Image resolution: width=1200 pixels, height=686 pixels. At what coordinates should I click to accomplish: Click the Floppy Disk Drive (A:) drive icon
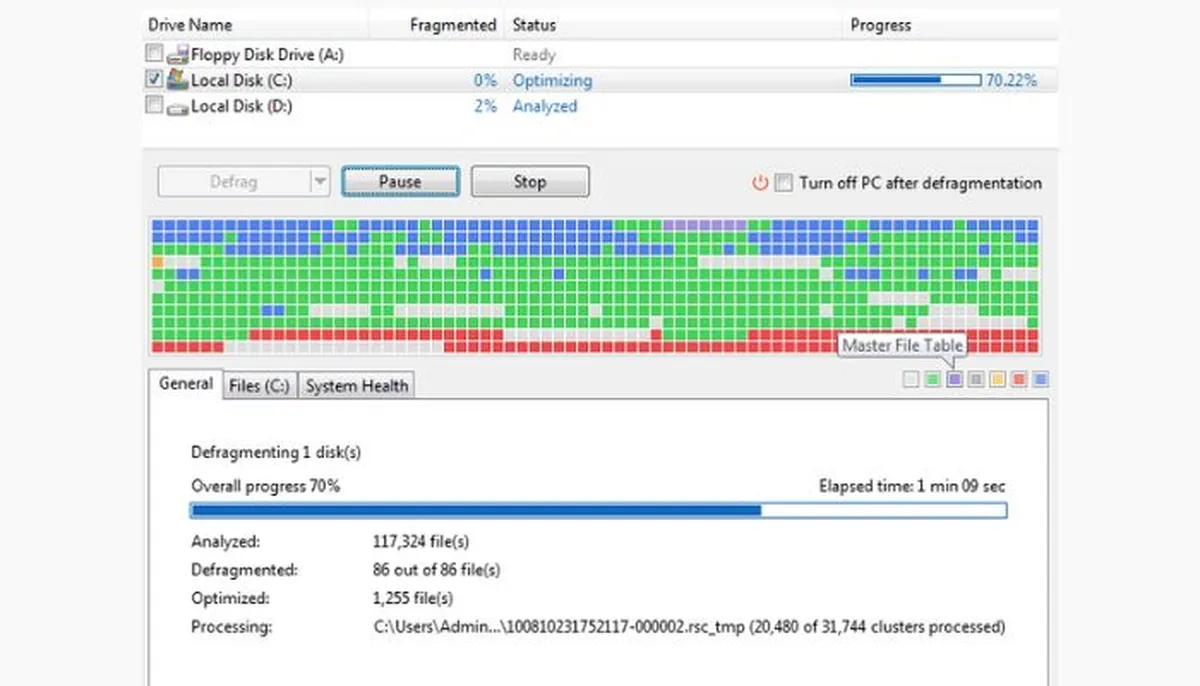pos(177,55)
